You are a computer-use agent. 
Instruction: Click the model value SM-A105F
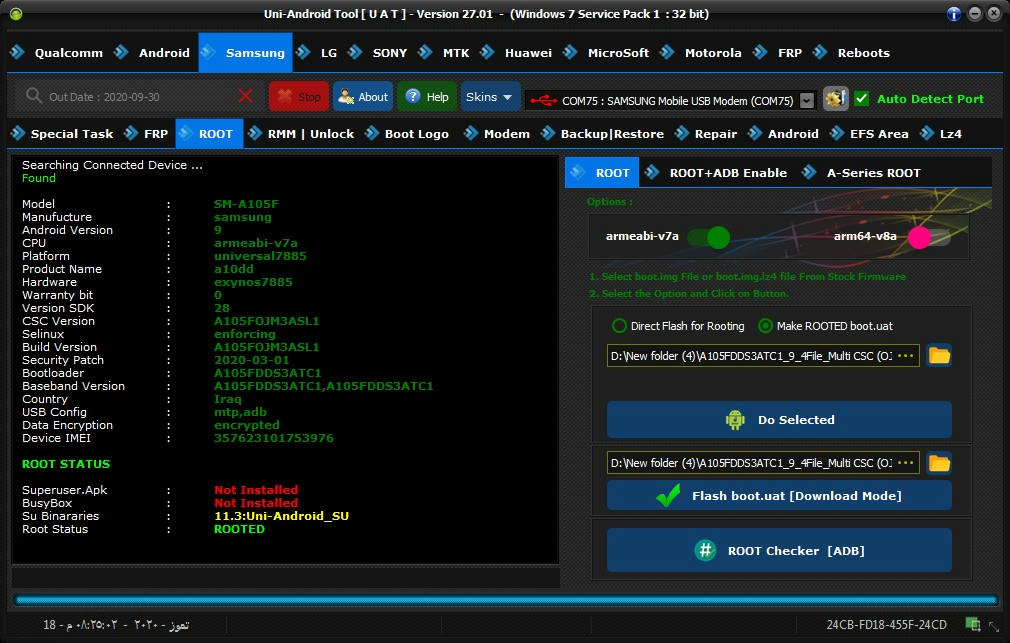pyautogui.click(x=246, y=204)
